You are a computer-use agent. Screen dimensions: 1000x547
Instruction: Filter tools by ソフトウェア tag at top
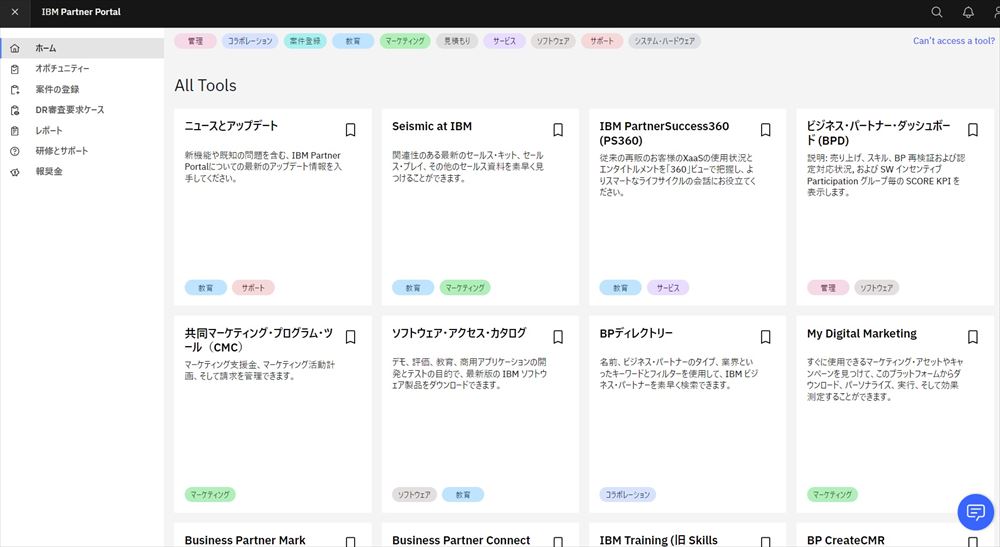(x=553, y=41)
